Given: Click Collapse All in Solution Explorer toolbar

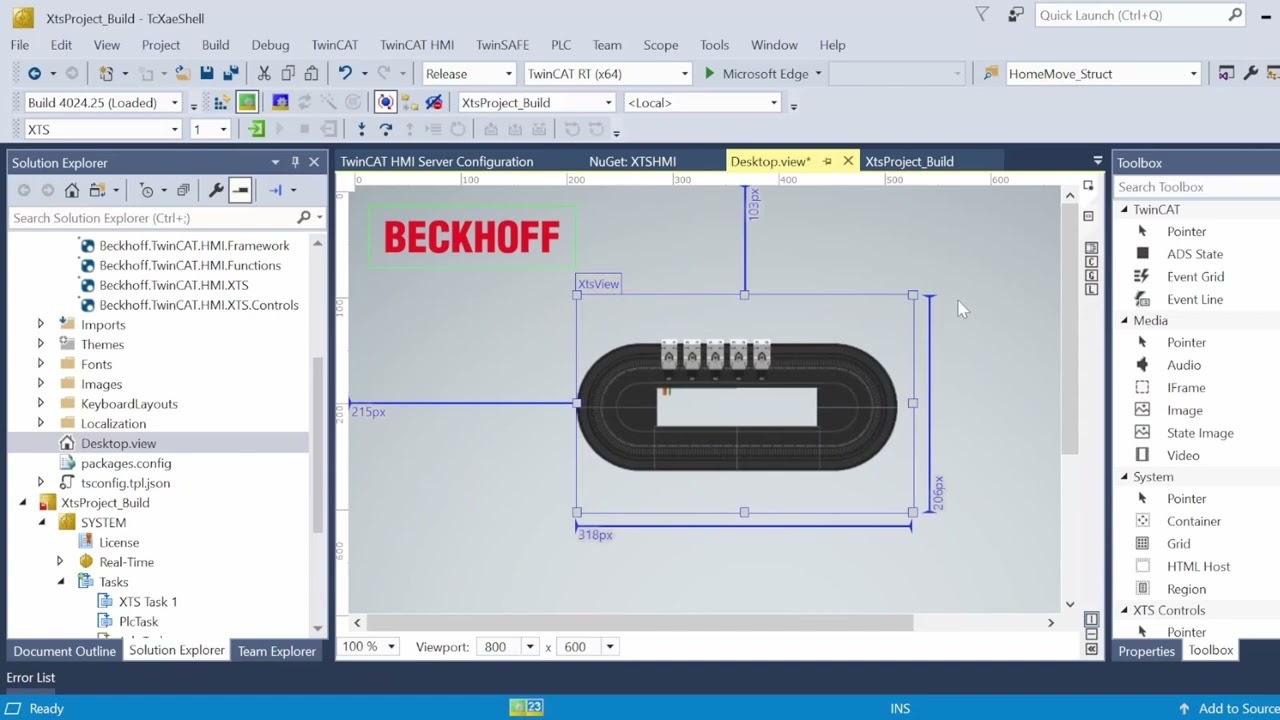Looking at the screenshot, I should (183, 190).
